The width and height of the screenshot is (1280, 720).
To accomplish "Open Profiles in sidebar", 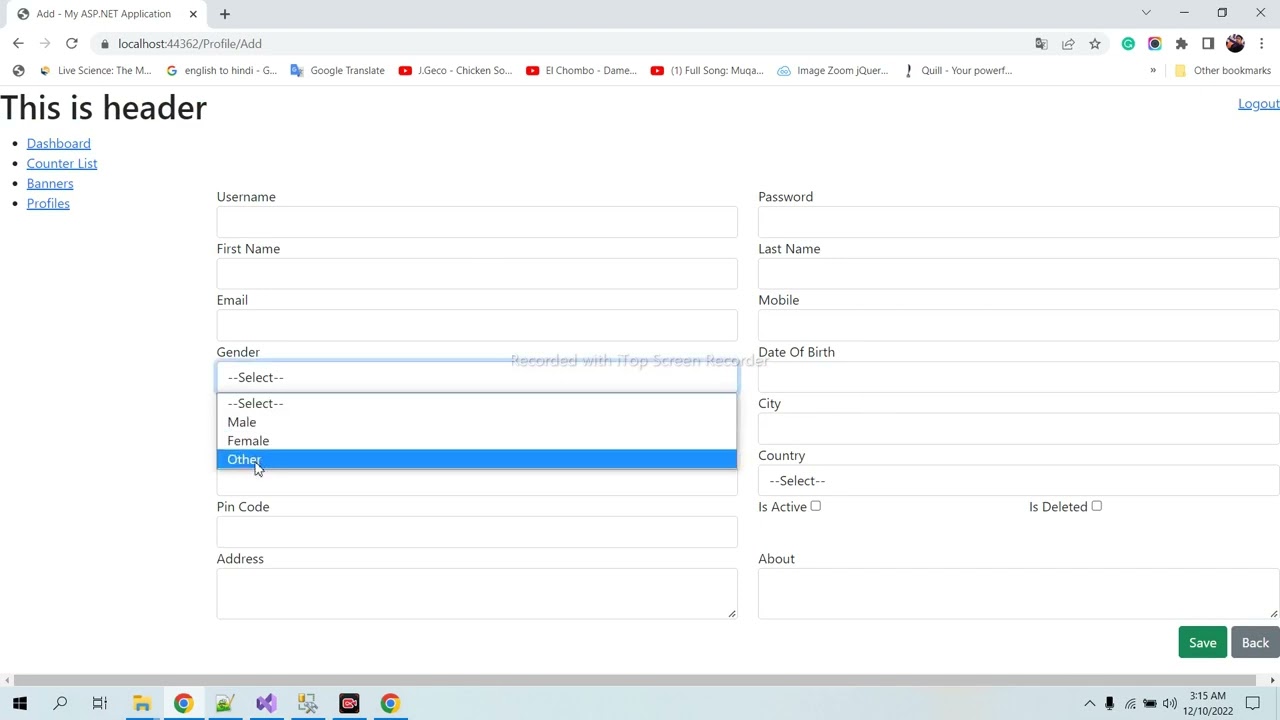I will click(x=48, y=204).
